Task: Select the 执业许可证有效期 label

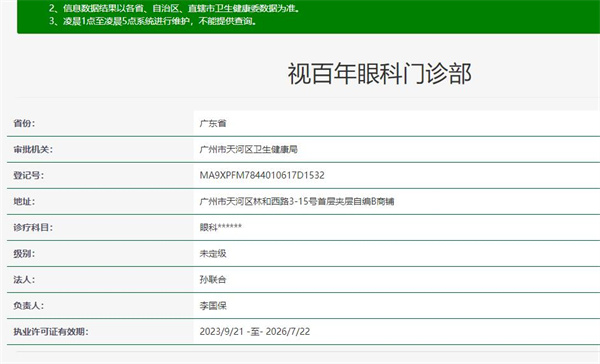Action: (x=51, y=331)
